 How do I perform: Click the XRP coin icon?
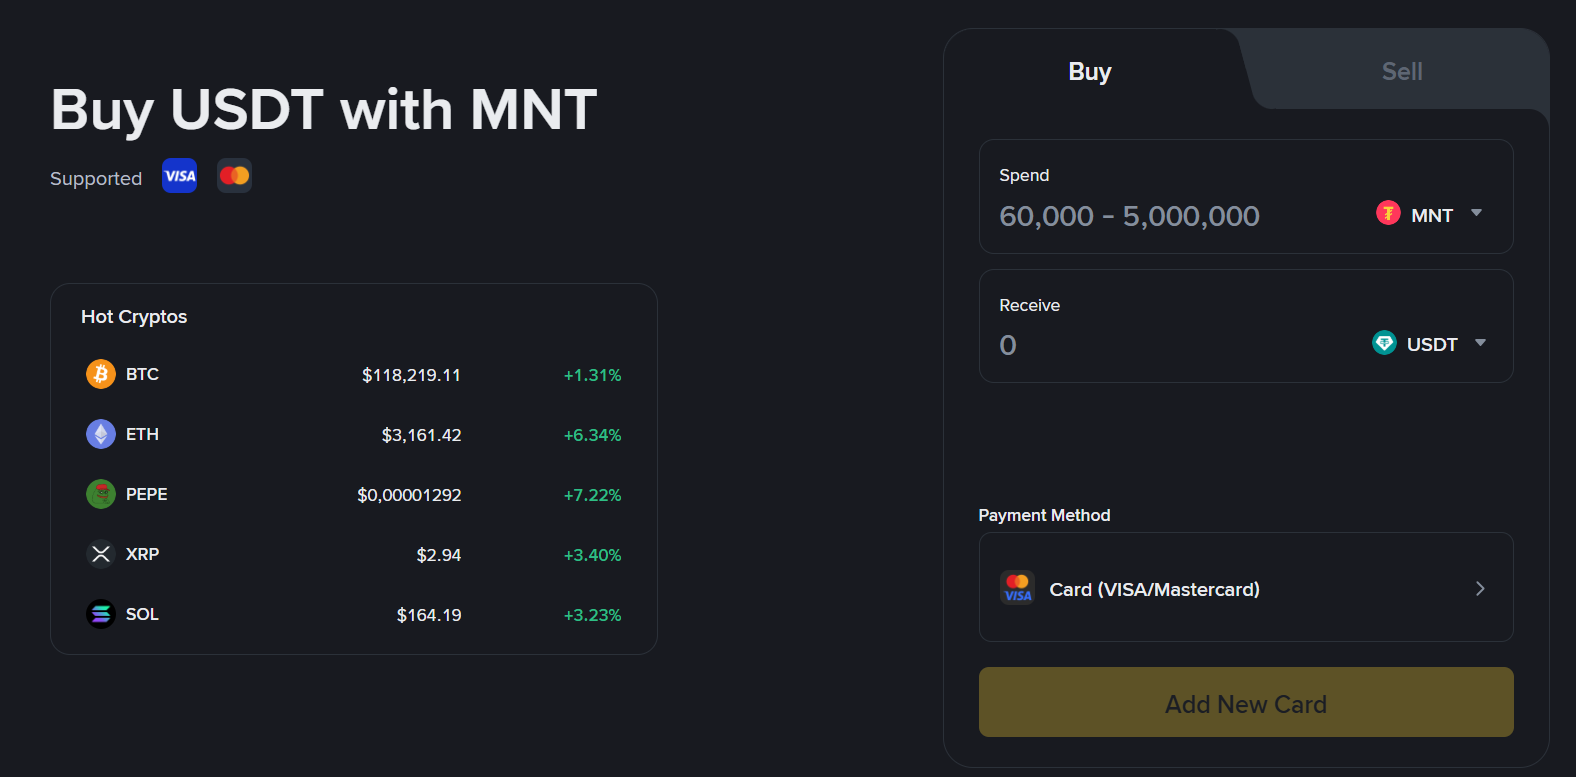(101, 554)
